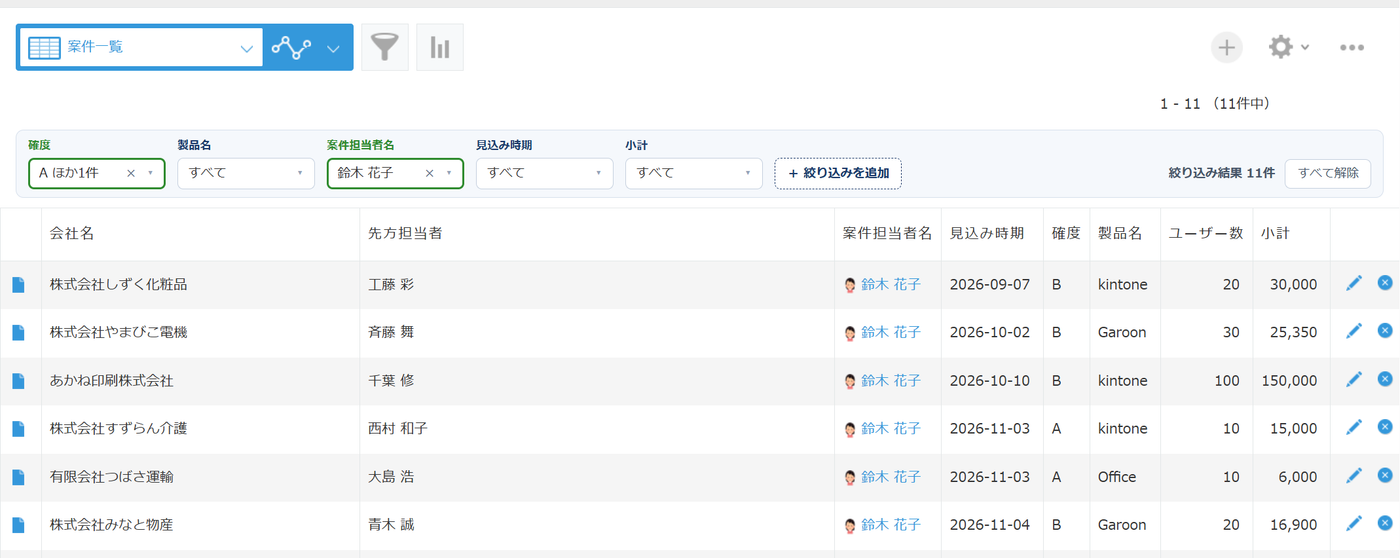Open the bar chart aggregation icon

[440, 47]
